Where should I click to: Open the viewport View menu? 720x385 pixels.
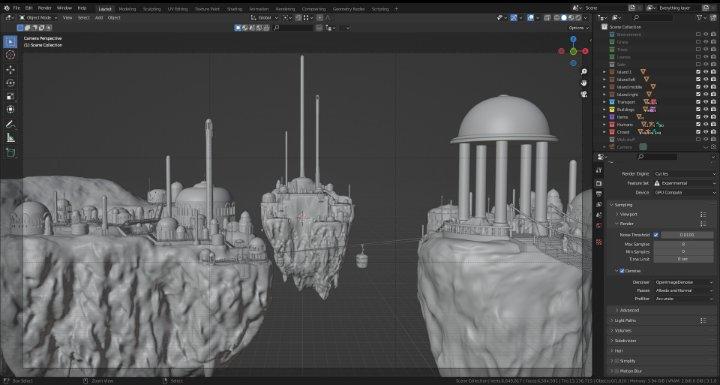[68, 18]
